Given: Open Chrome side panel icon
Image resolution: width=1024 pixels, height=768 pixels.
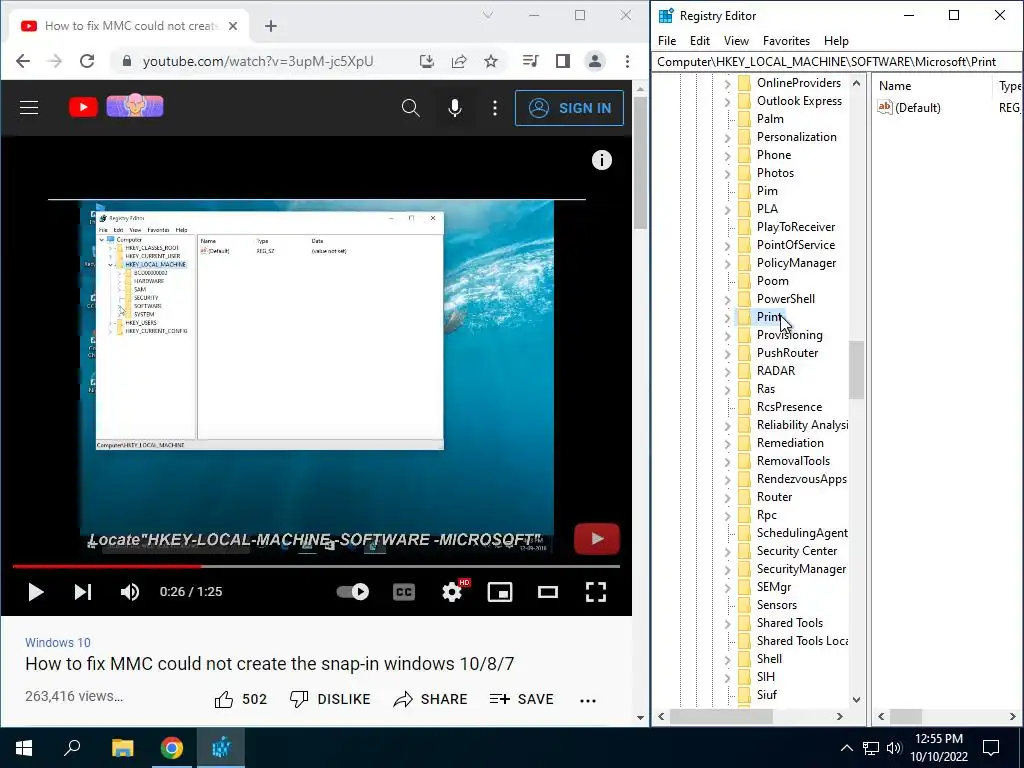Looking at the screenshot, I should point(562,61).
